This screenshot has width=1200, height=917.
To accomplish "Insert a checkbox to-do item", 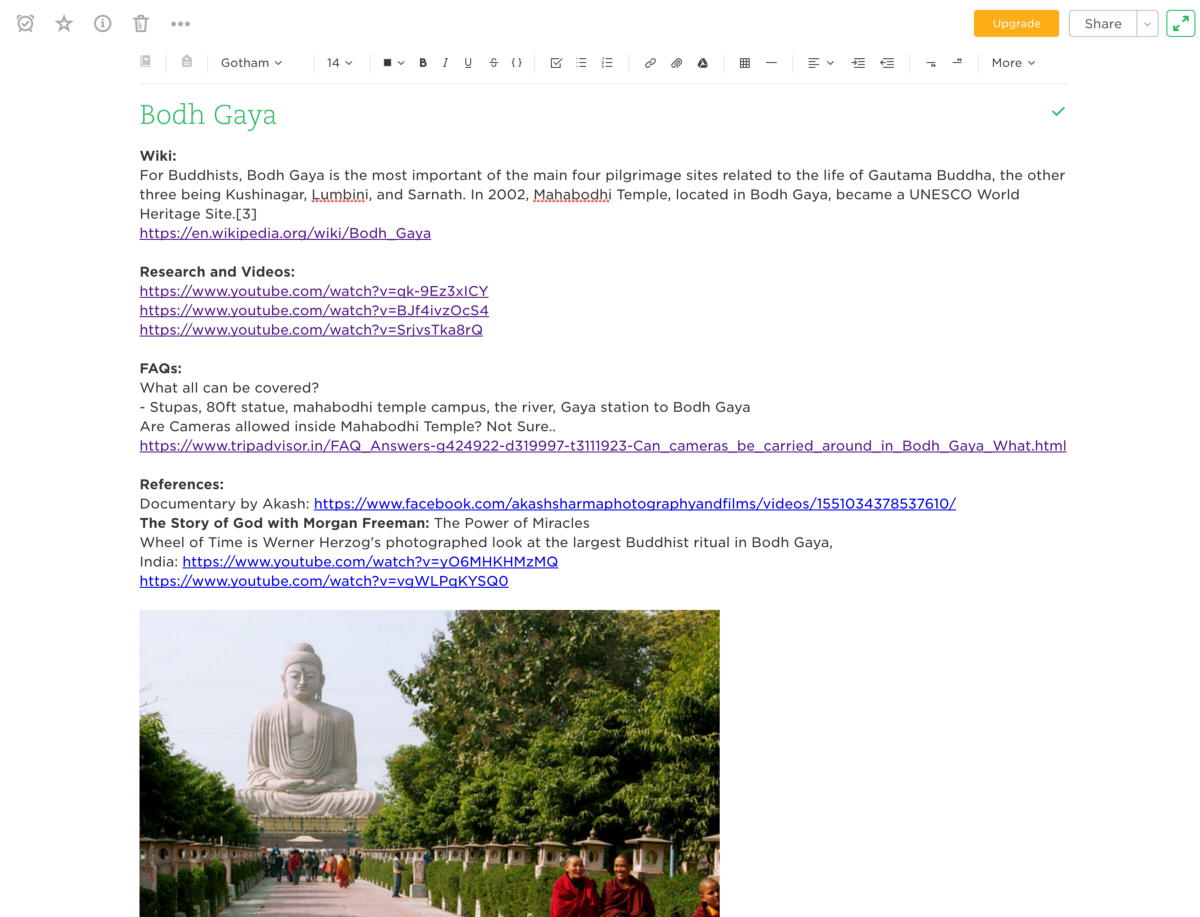I will point(556,63).
